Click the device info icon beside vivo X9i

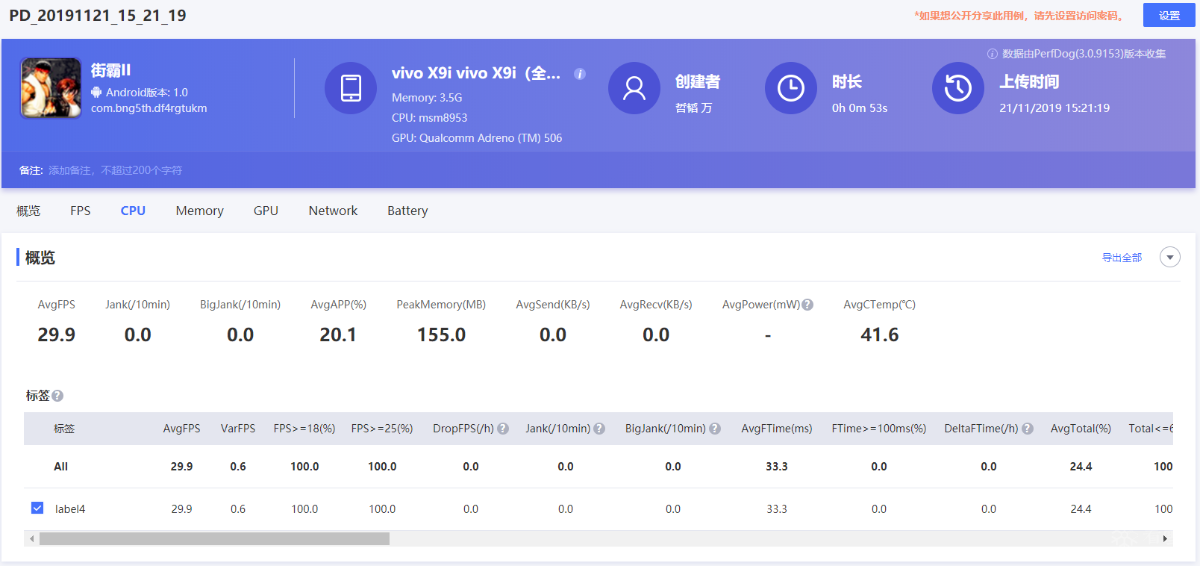pos(580,74)
